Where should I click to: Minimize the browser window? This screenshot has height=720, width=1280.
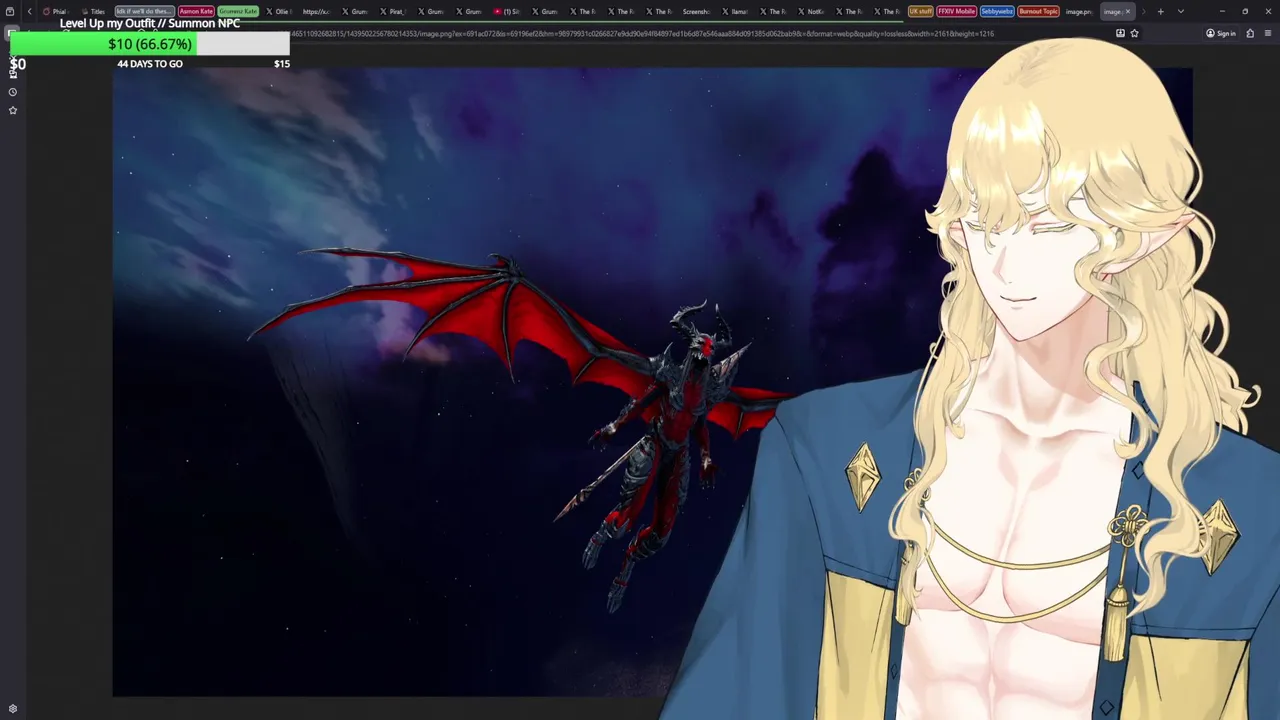pos(1222,11)
